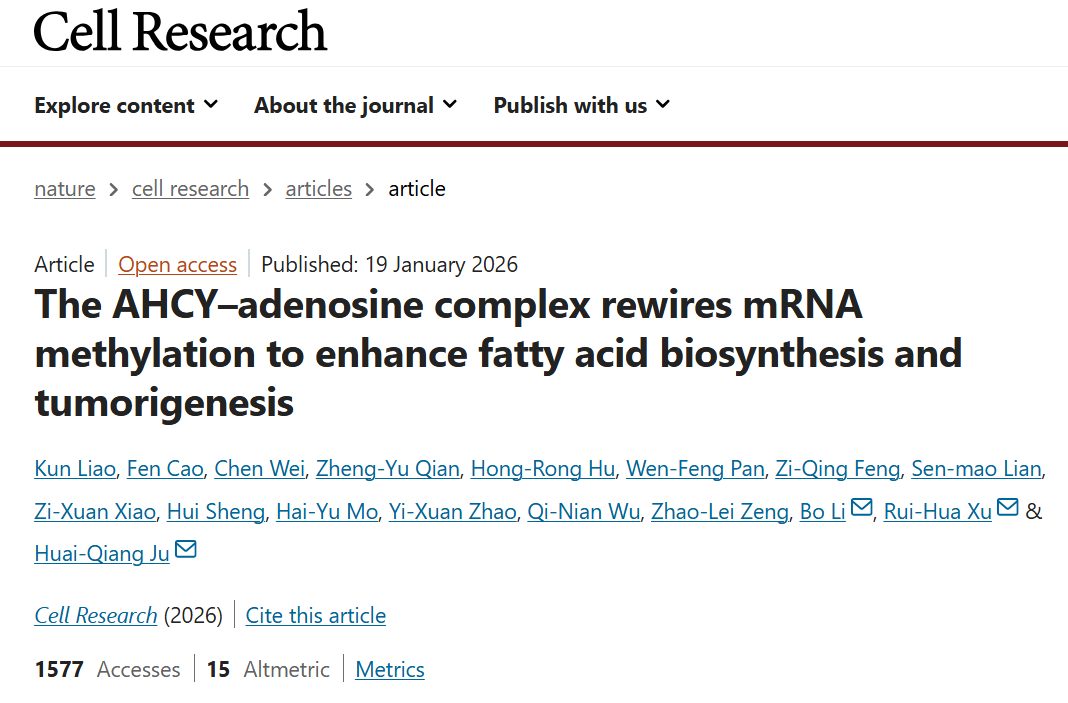Click email icon after Huai-Qiang Ju

point(185,551)
